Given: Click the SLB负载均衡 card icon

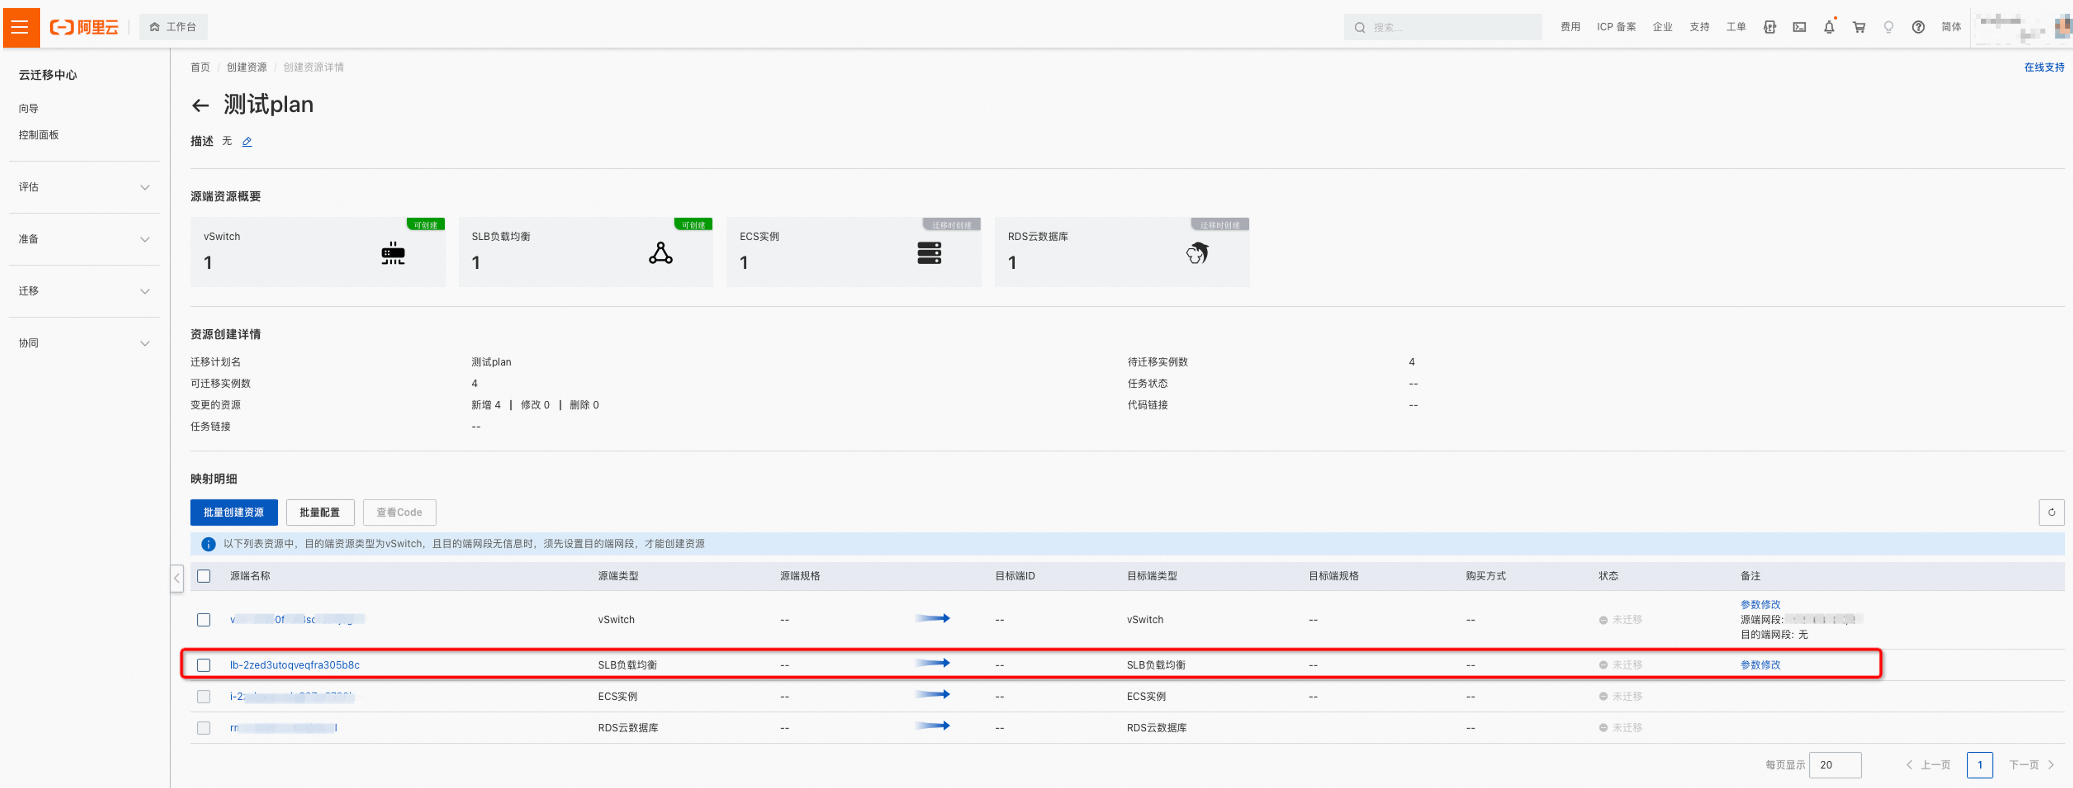Looking at the screenshot, I should click(x=661, y=253).
